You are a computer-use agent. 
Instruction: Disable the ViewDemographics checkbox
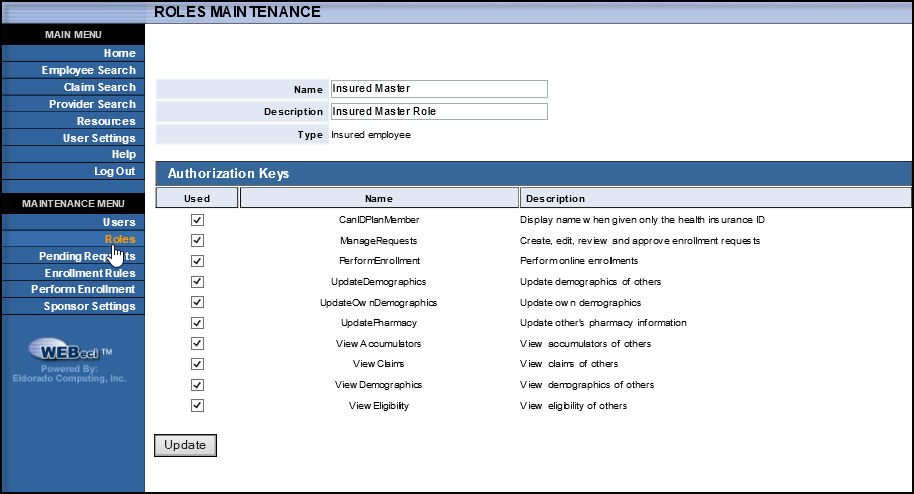198,385
